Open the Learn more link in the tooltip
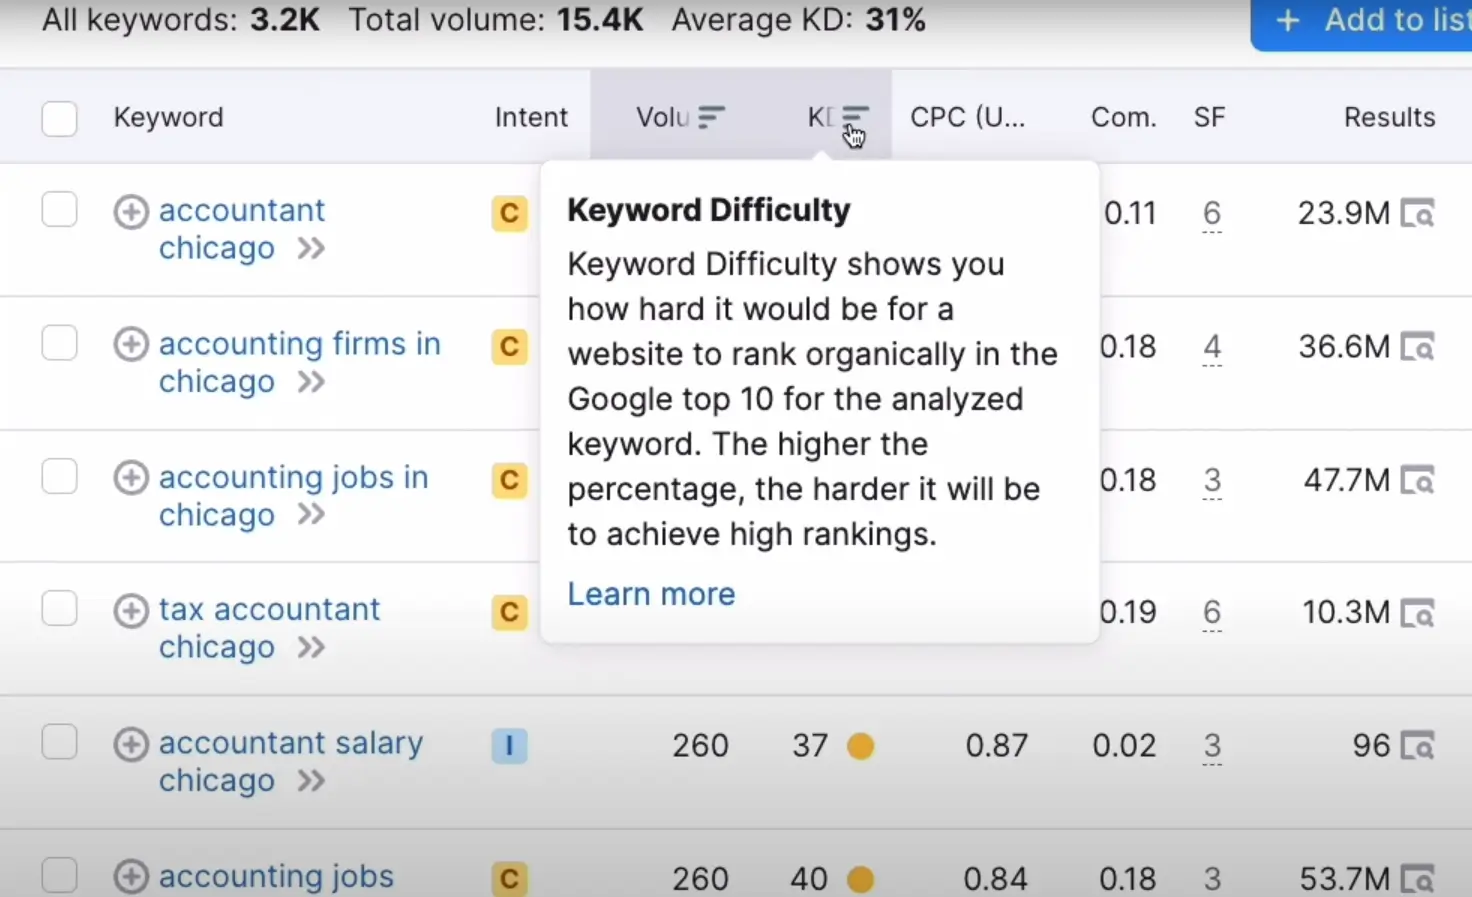The width and height of the screenshot is (1472, 897). [x=650, y=593]
